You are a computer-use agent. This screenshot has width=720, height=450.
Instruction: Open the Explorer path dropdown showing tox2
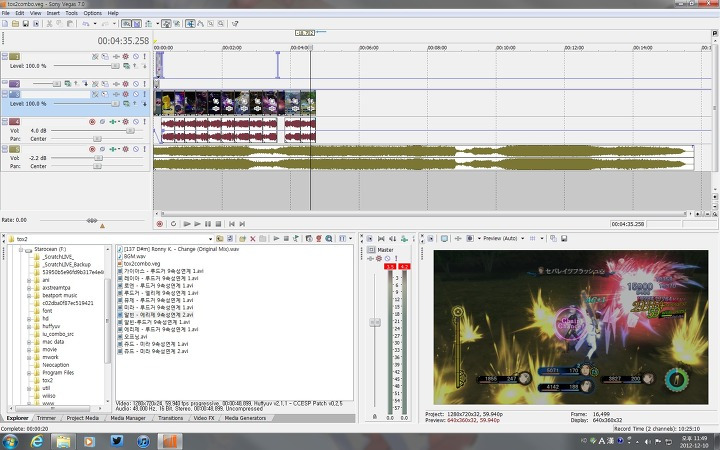pos(210,239)
